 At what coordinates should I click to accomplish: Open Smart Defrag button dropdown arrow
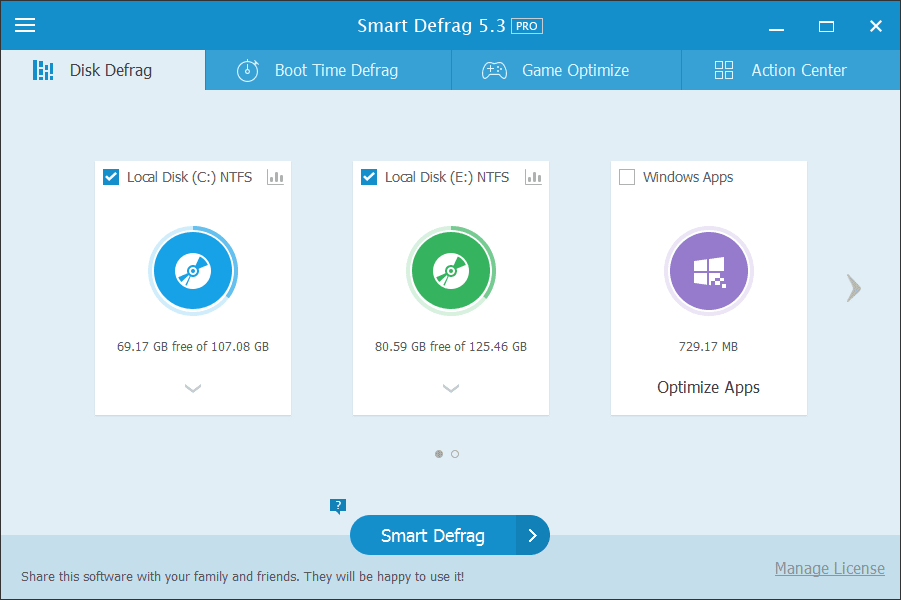click(533, 535)
